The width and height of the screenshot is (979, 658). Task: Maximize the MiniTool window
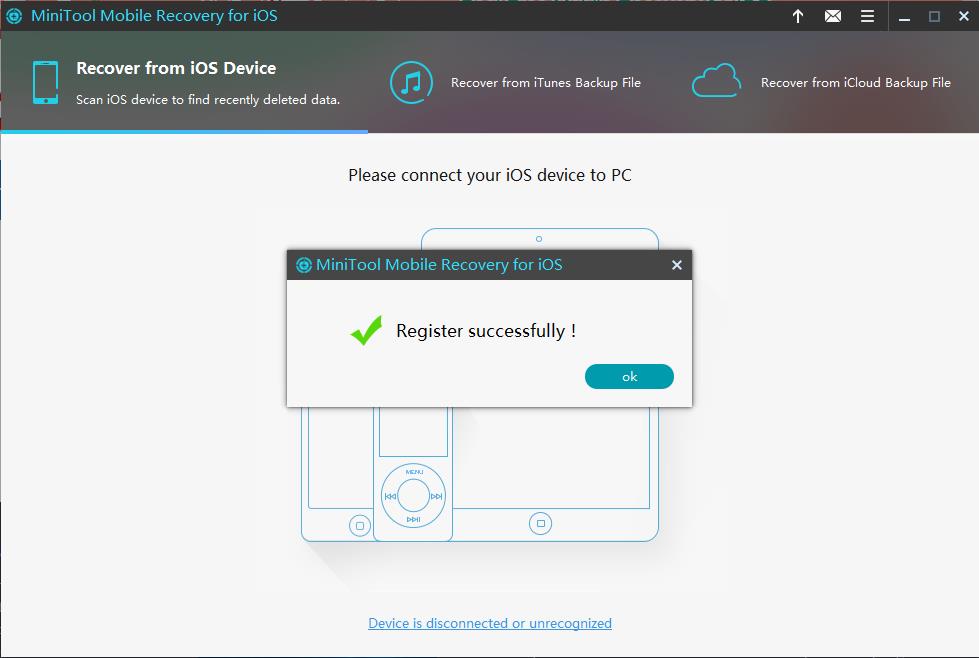[x=934, y=16]
